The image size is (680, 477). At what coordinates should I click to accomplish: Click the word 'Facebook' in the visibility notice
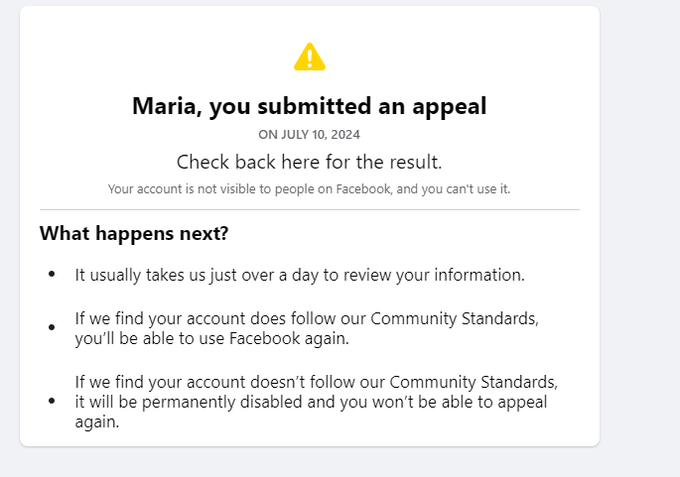point(364,189)
